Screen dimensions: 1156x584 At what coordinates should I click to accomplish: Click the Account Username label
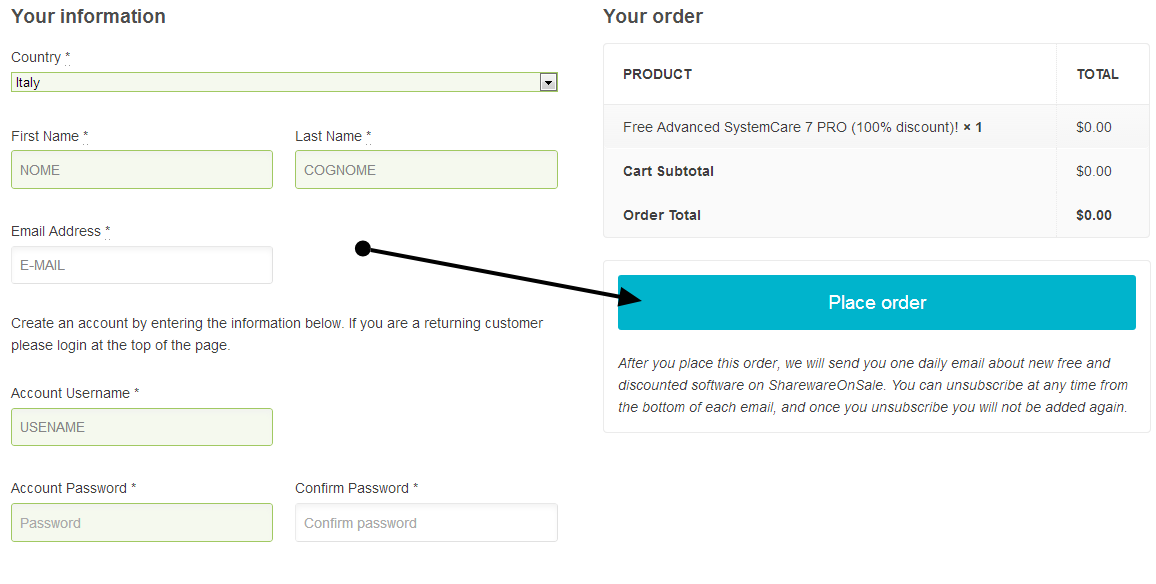[x=70, y=393]
